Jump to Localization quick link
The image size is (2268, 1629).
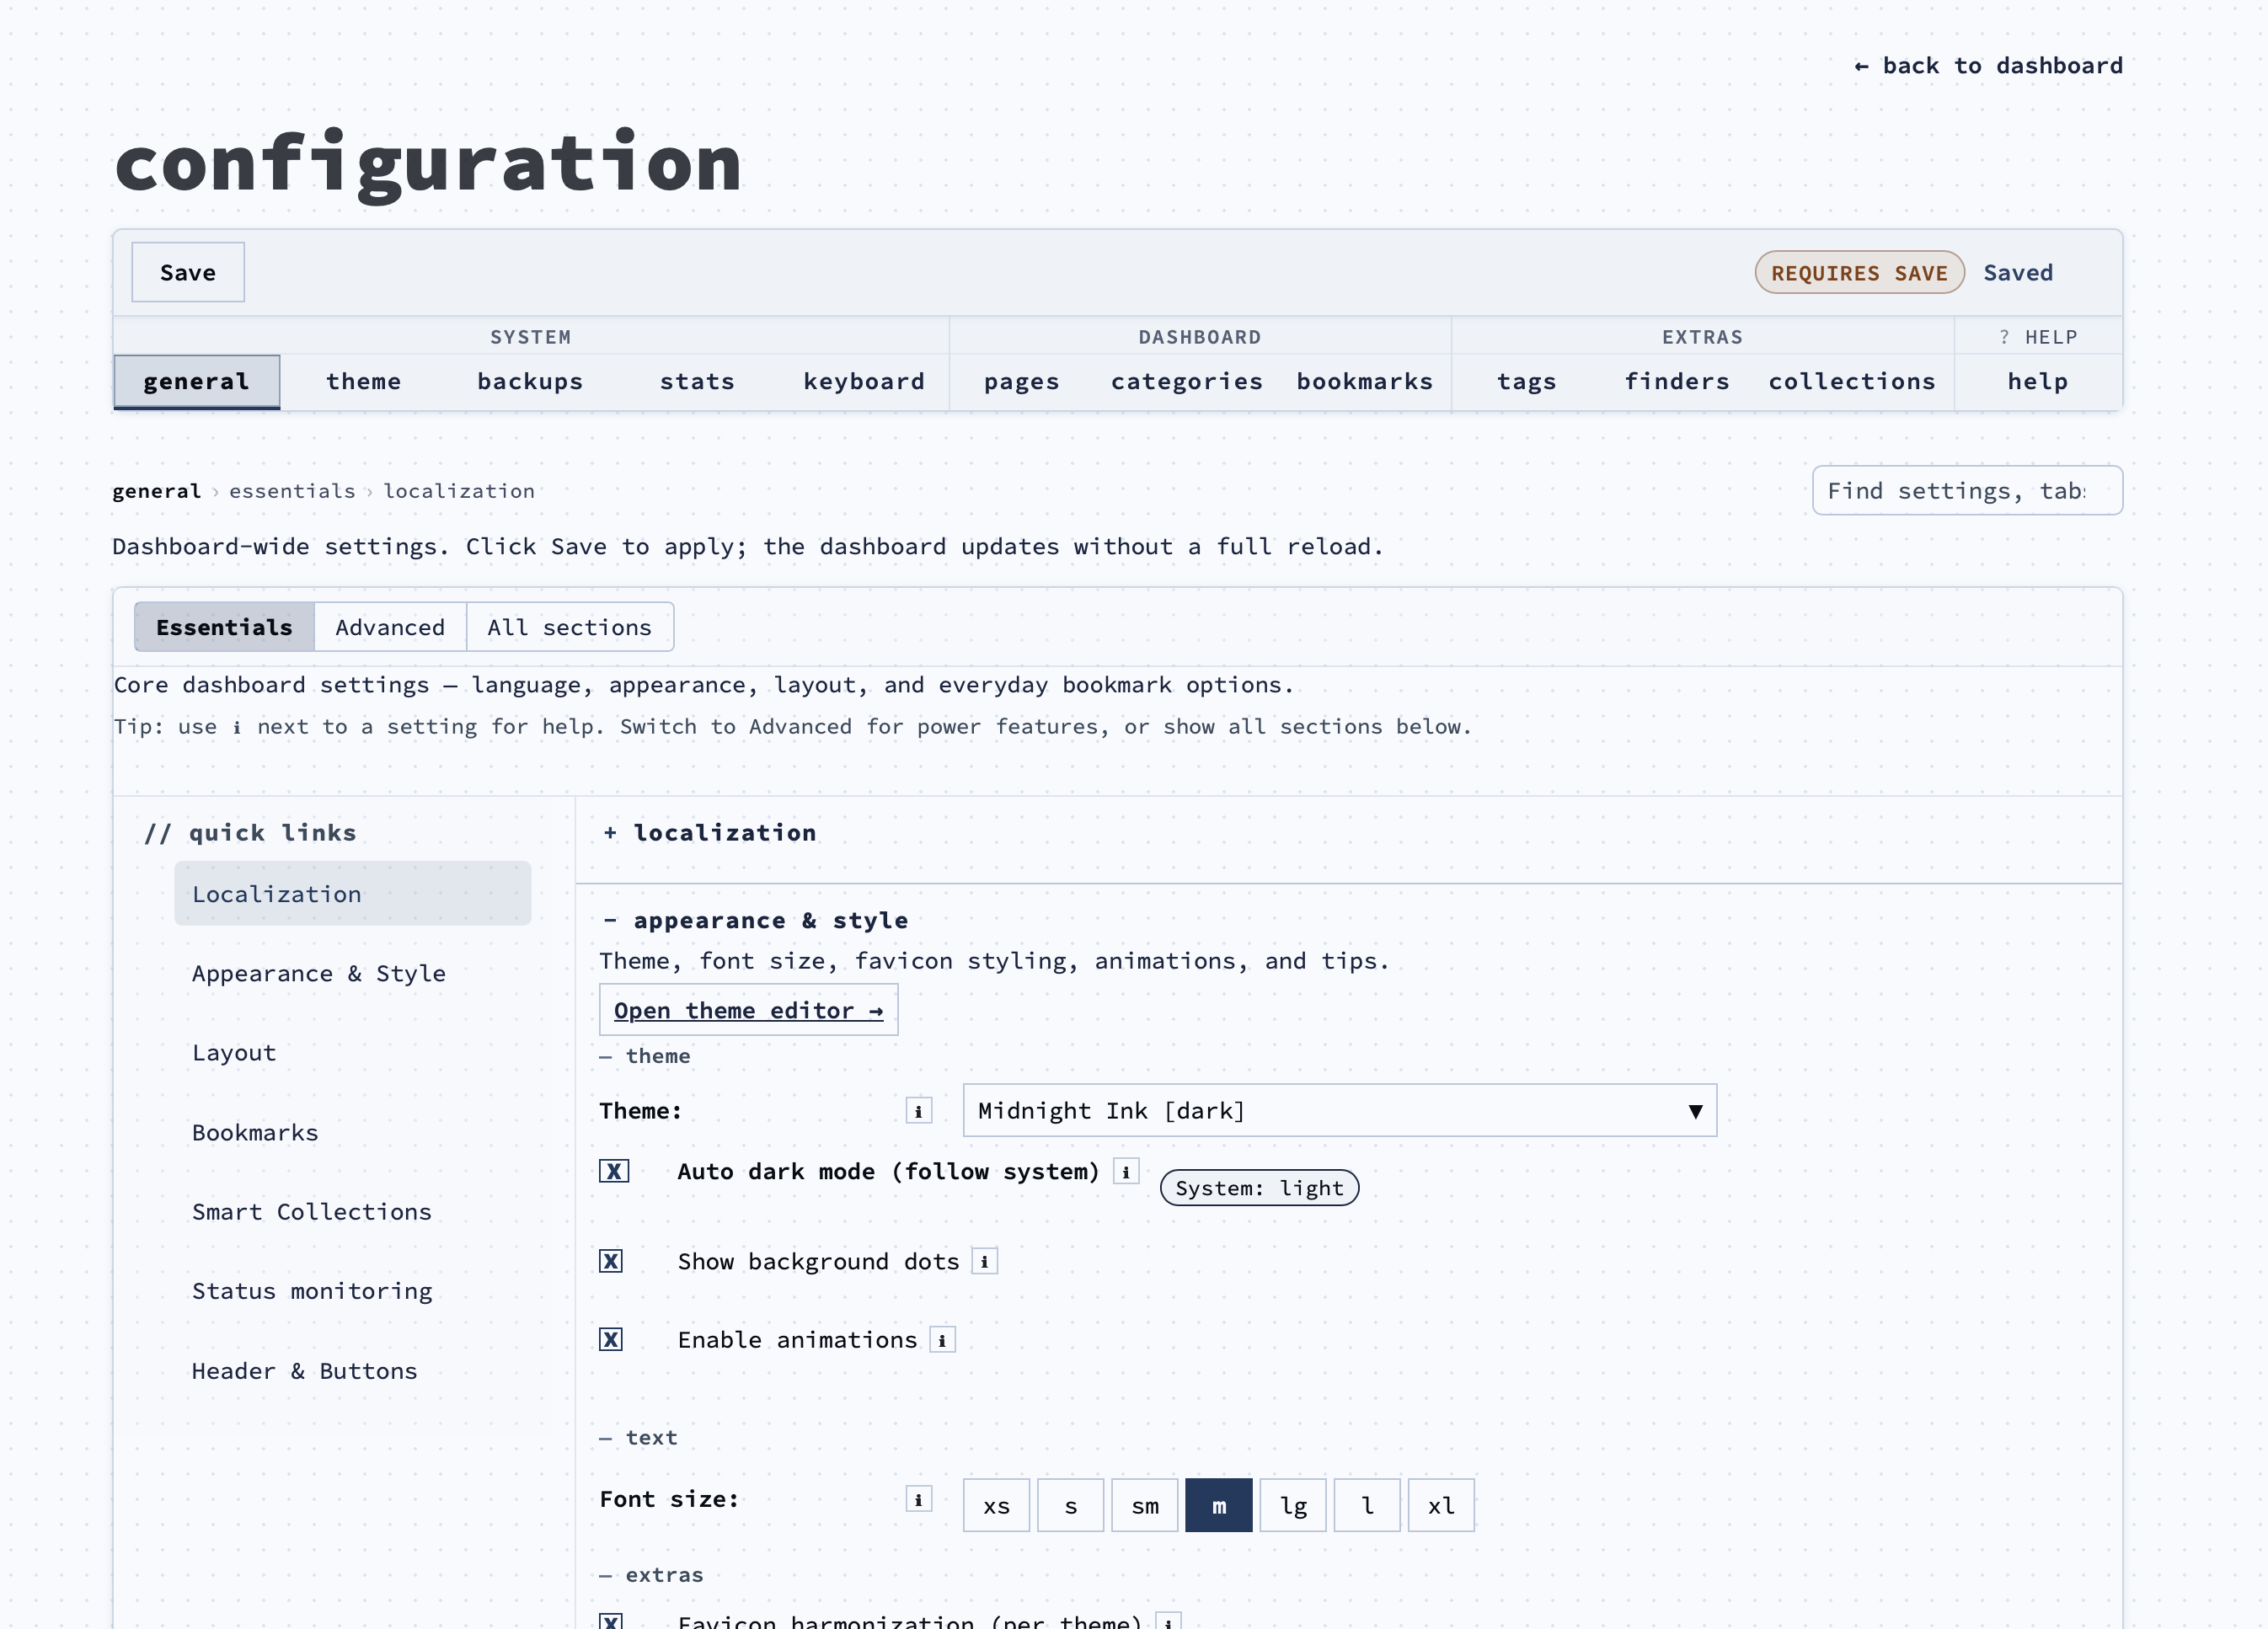tap(352, 894)
